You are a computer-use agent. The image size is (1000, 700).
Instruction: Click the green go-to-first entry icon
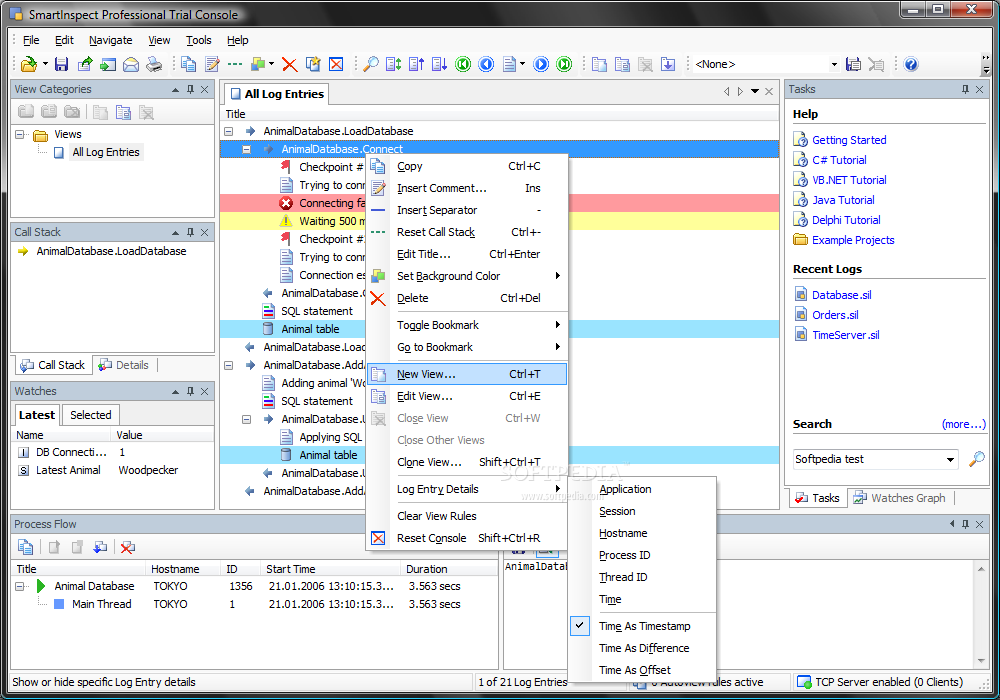click(x=463, y=64)
